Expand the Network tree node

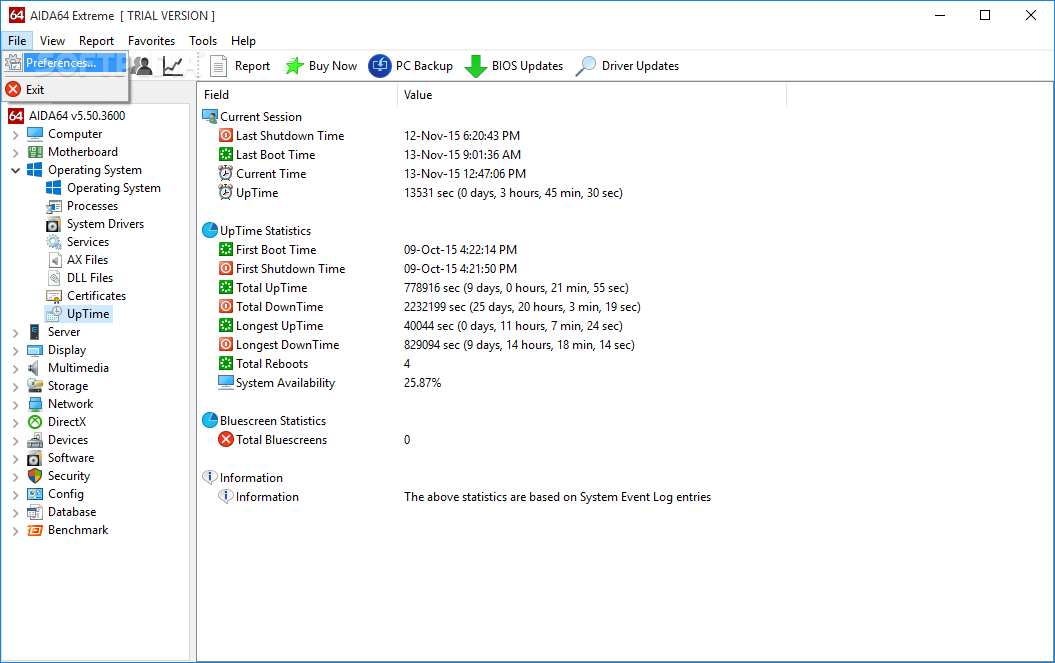coord(15,405)
